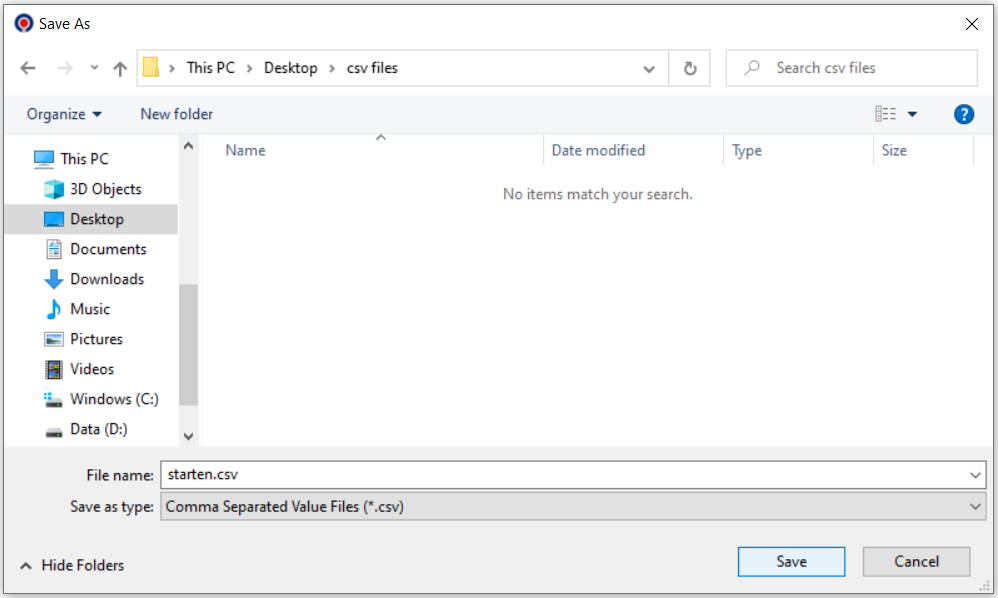Click the Save button
The image size is (998, 598).
(792, 562)
